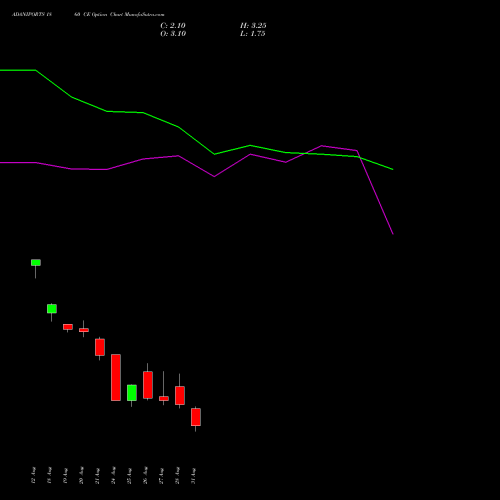Click the open value O: 3.10
This screenshot has width=500, height=500.
tap(173, 34)
